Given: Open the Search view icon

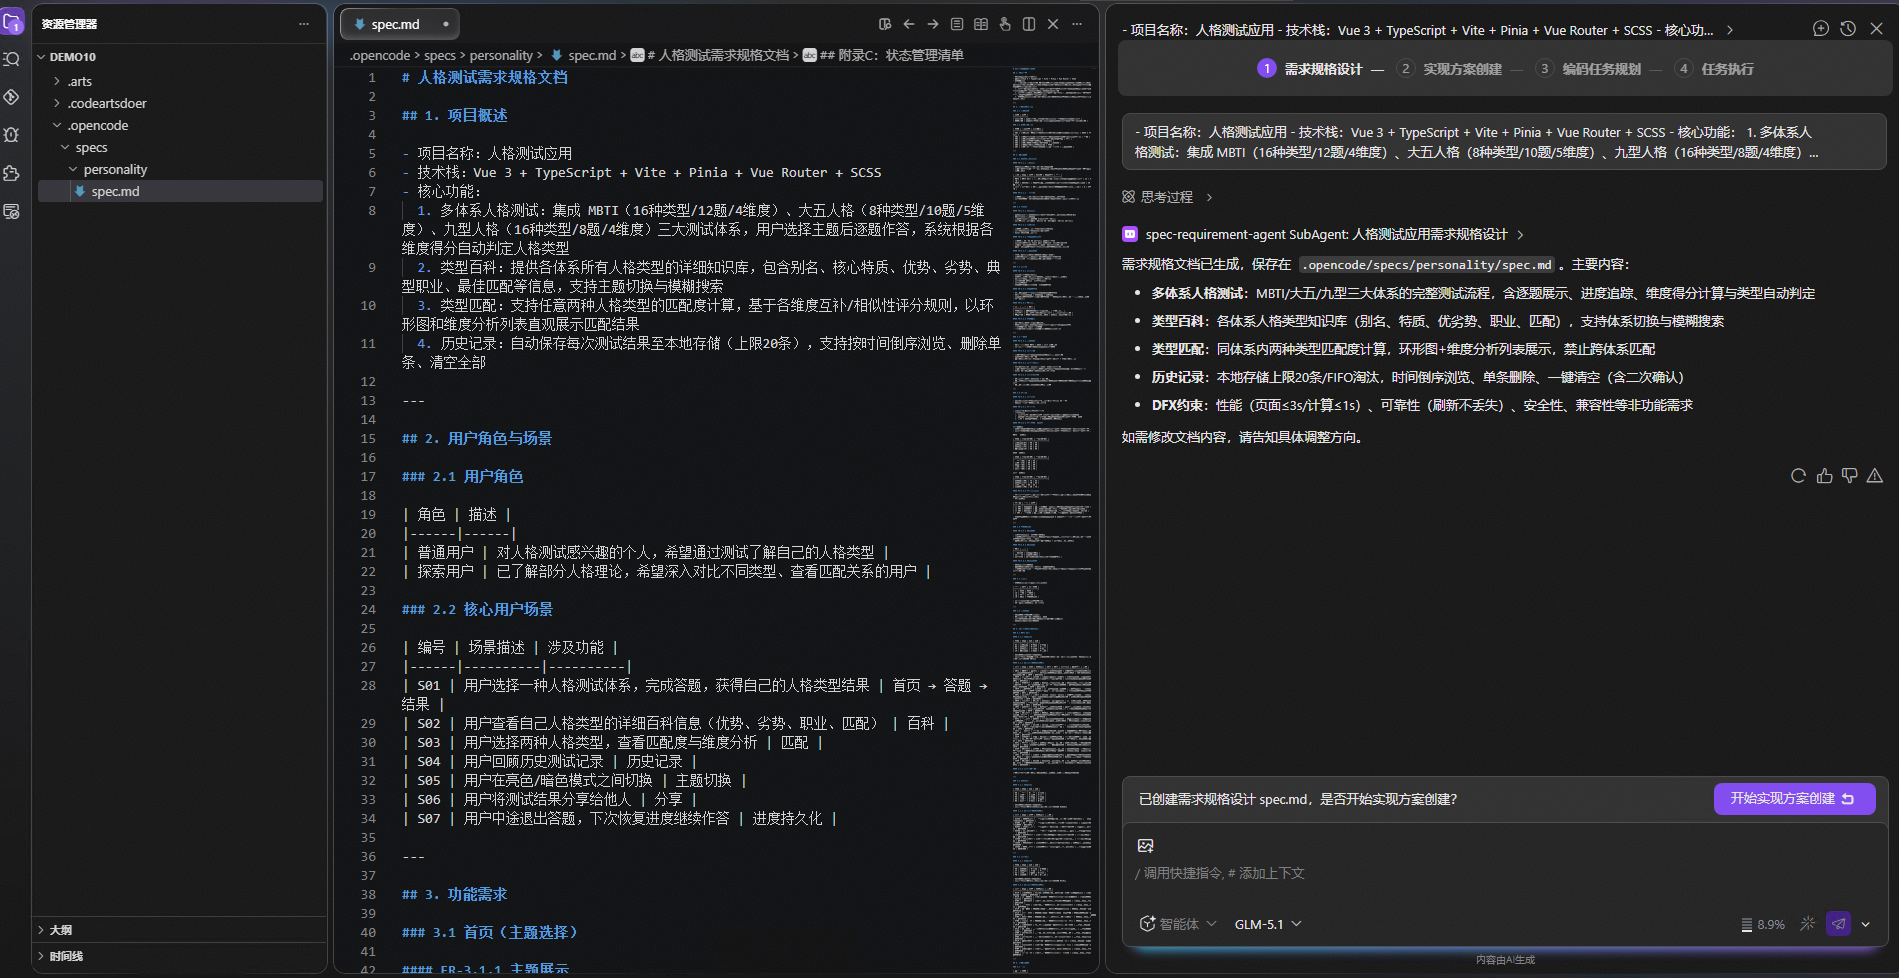Looking at the screenshot, I should point(12,59).
